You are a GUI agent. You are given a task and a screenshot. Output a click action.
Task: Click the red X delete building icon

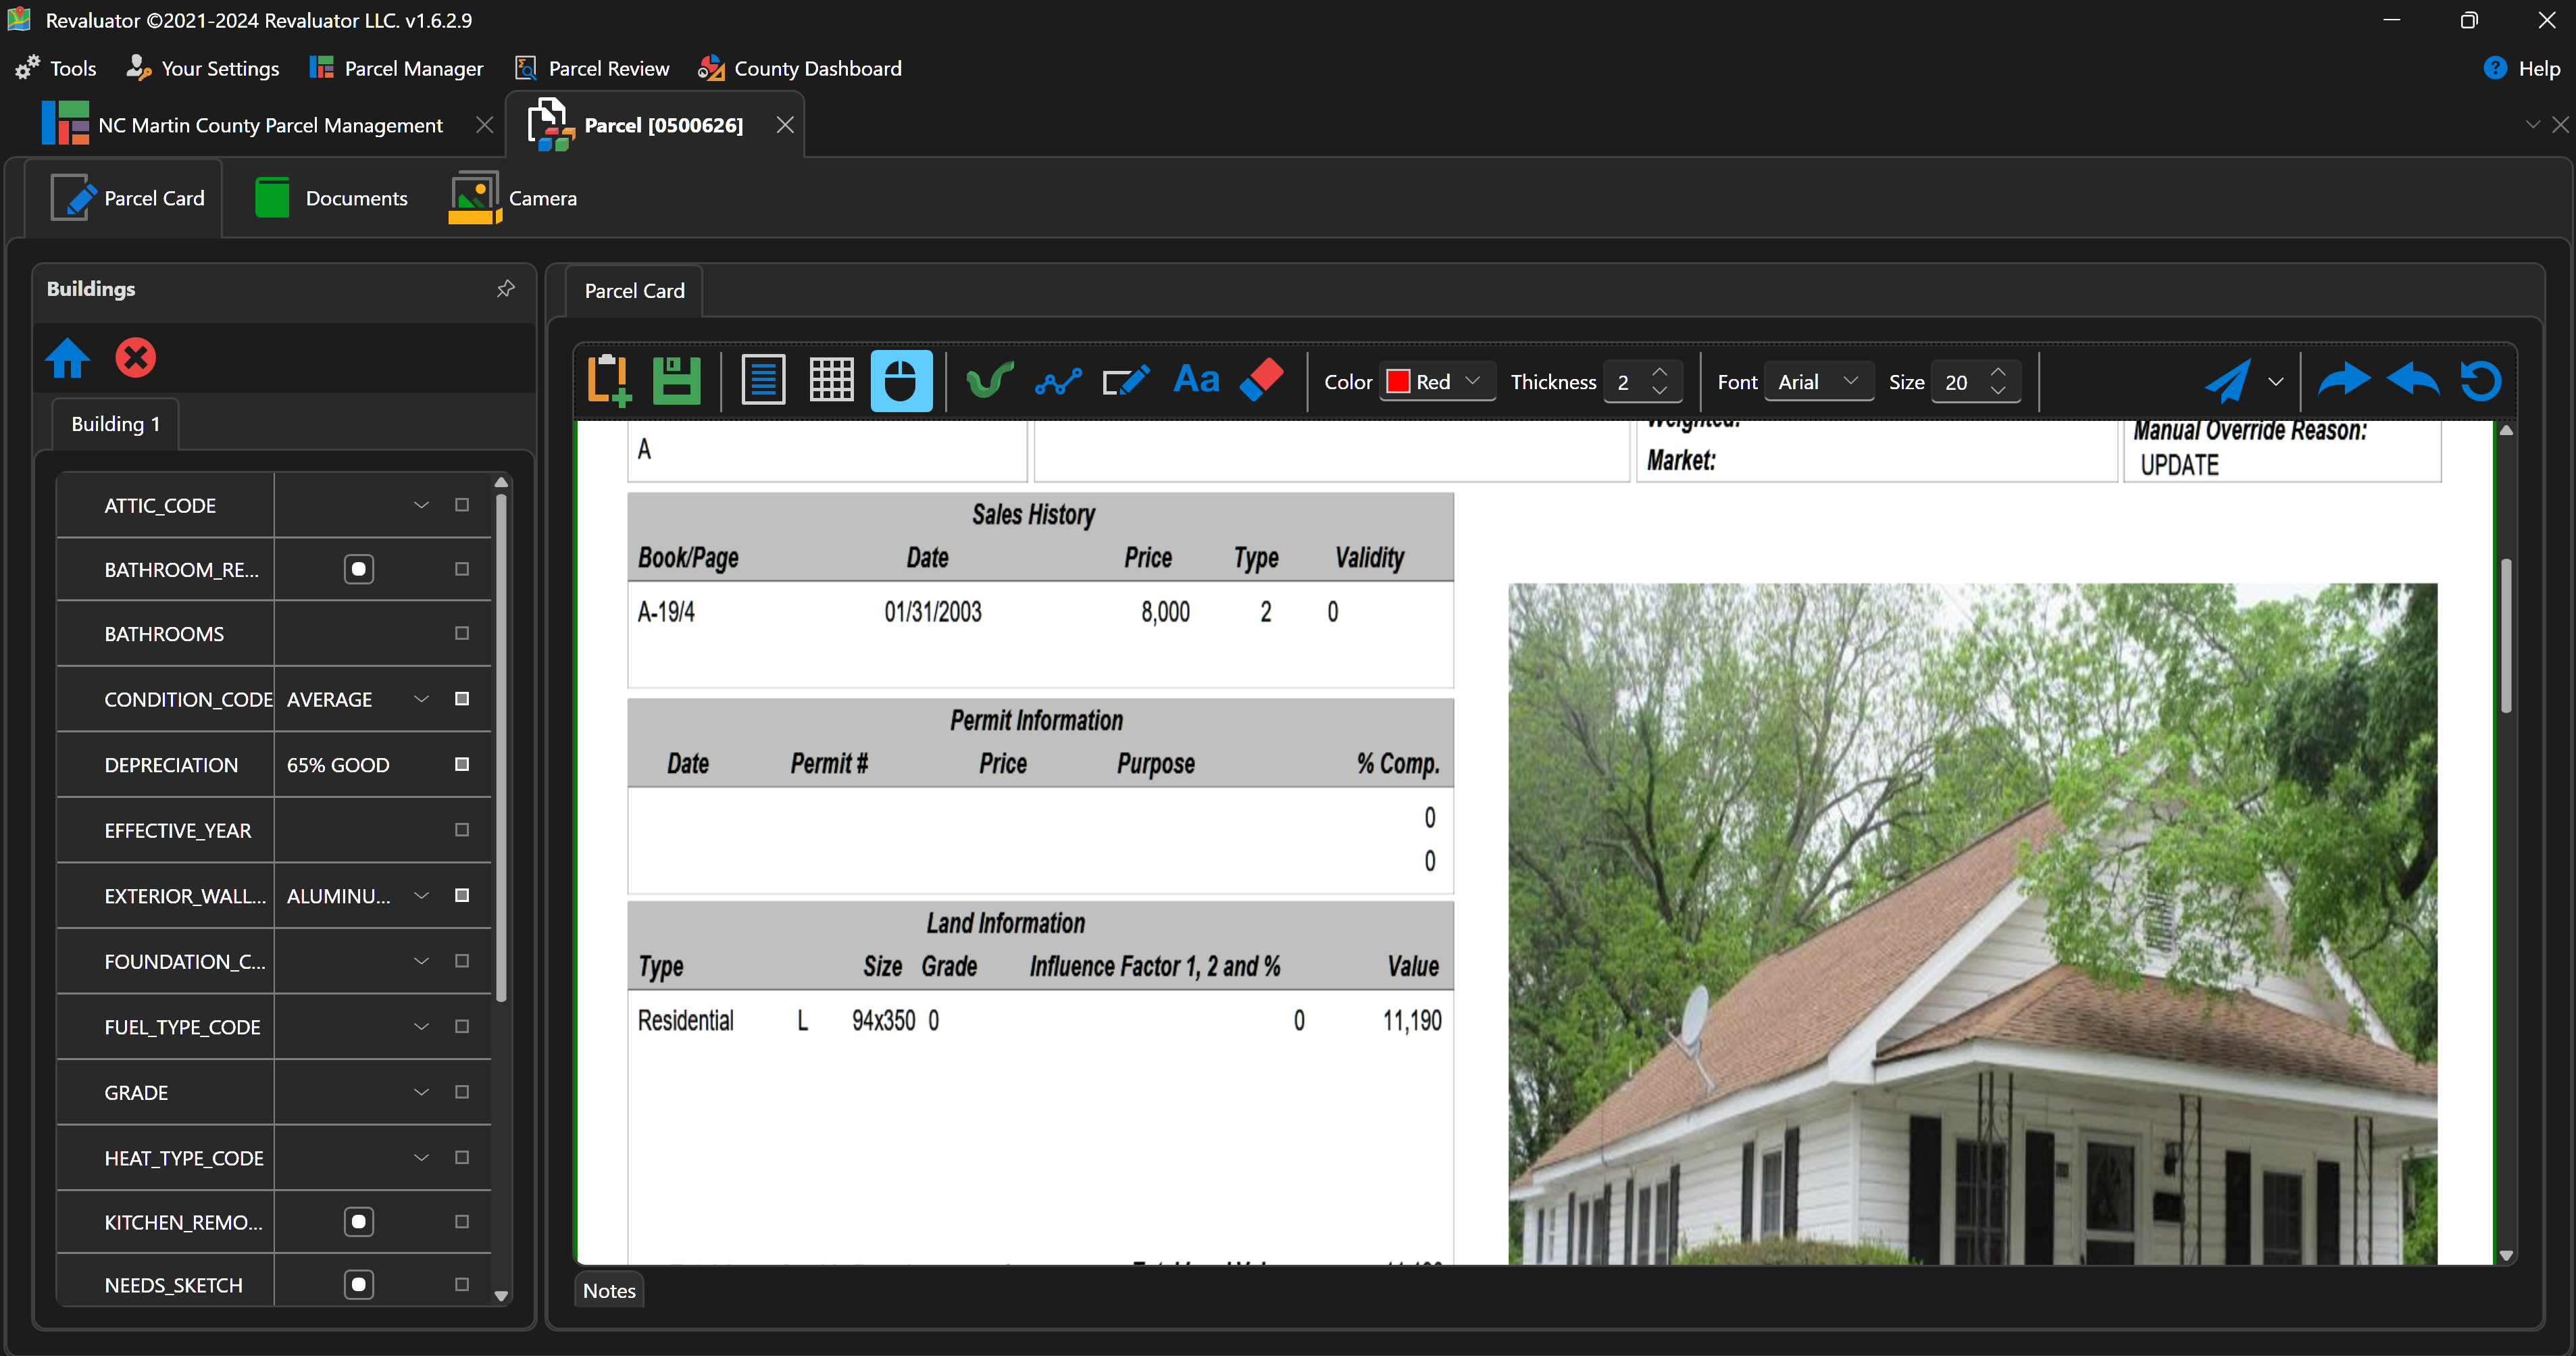pos(135,358)
